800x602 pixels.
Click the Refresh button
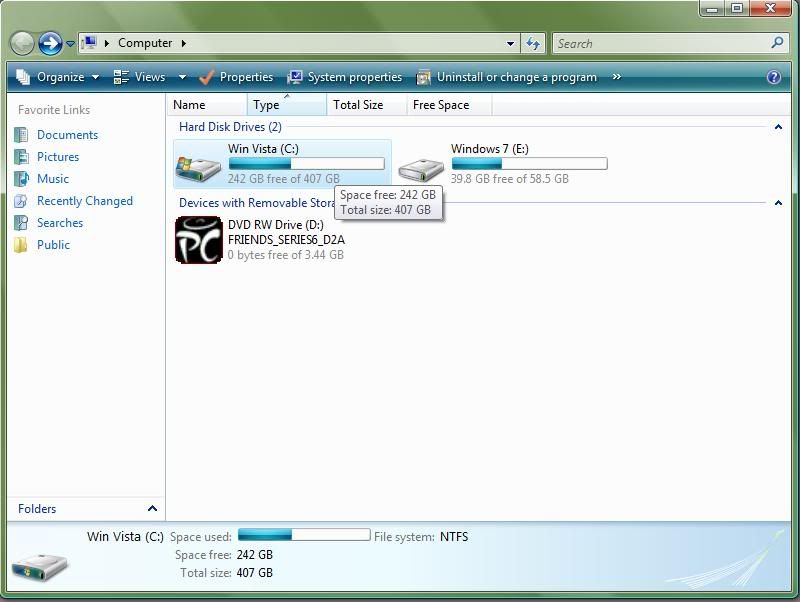click(533, 44)
